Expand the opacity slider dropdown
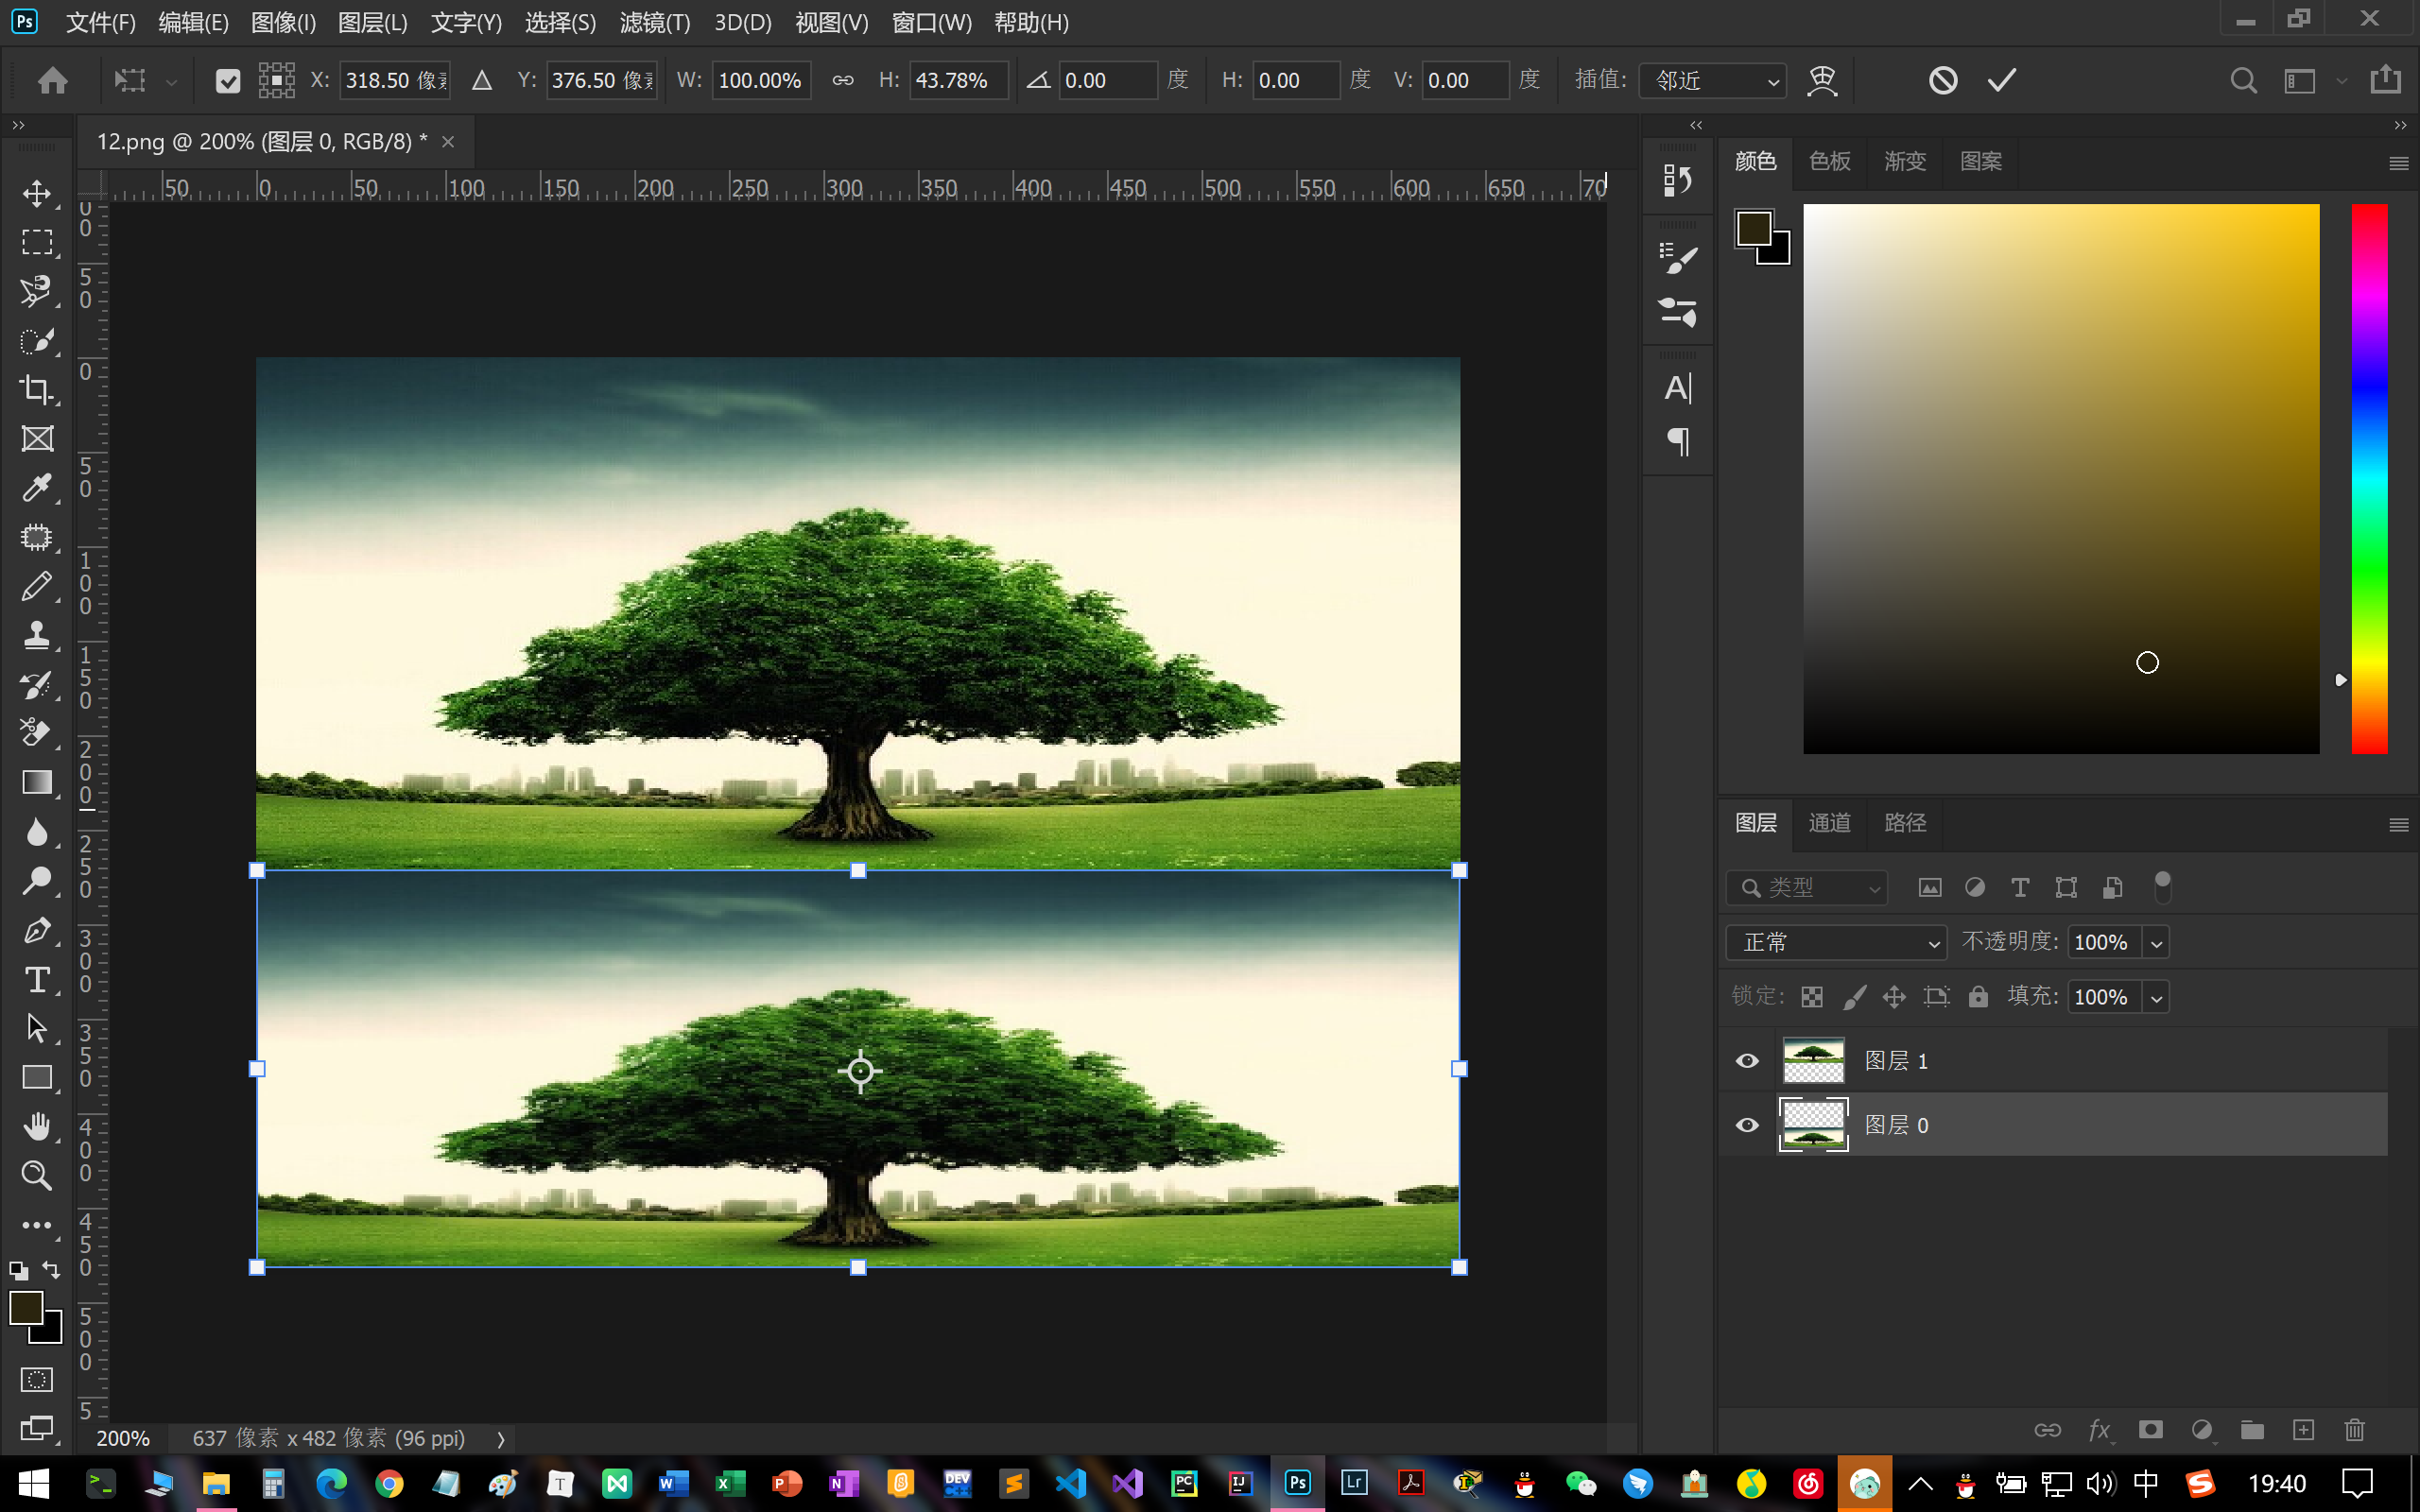This screenshot has height=1512, width=2420. 2156,942
